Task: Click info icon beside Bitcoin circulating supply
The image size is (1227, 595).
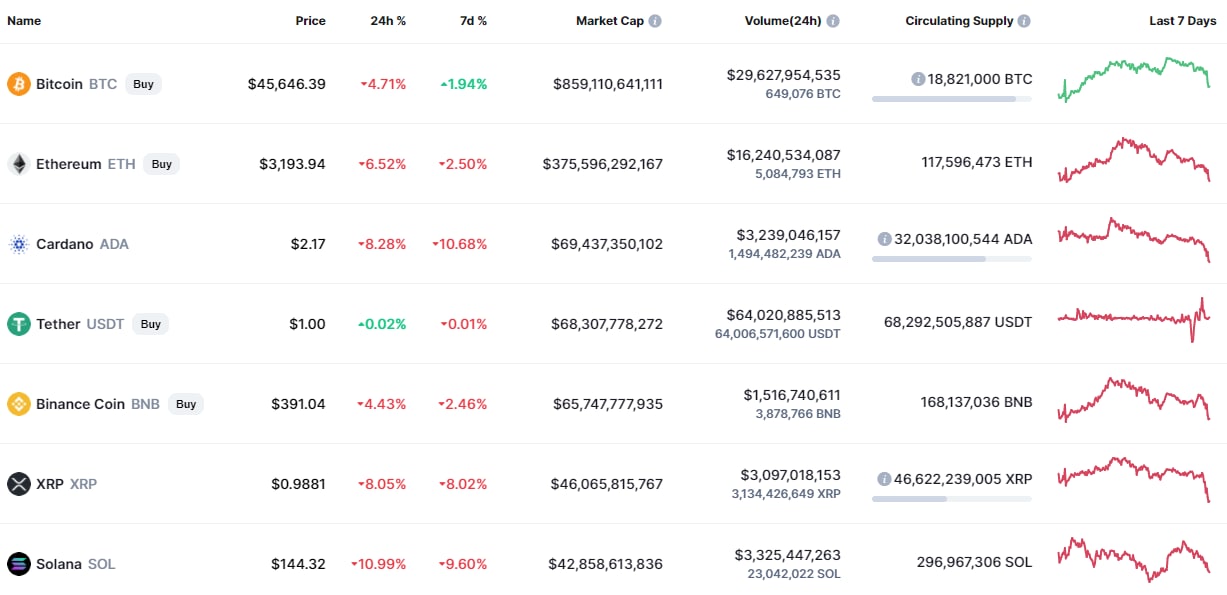Action: [x=918, y=79]
